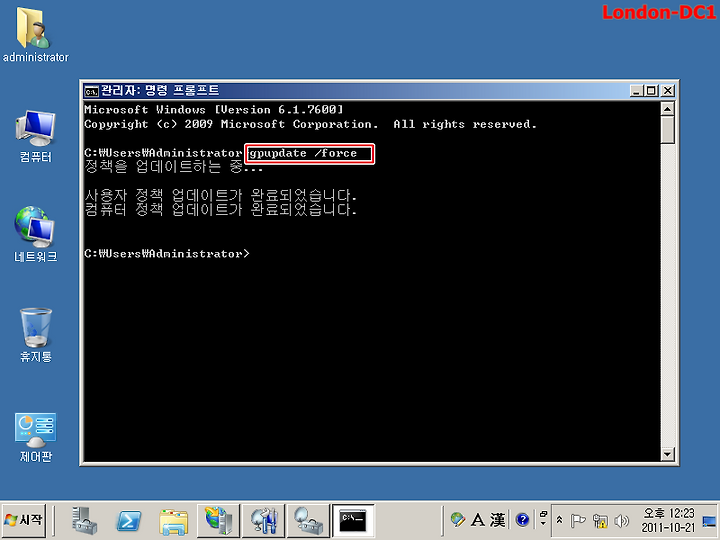This screenshot has width=720, height=540.
Task: Open the administrator folder on the desktop
Action: click(x=35, y=34)
